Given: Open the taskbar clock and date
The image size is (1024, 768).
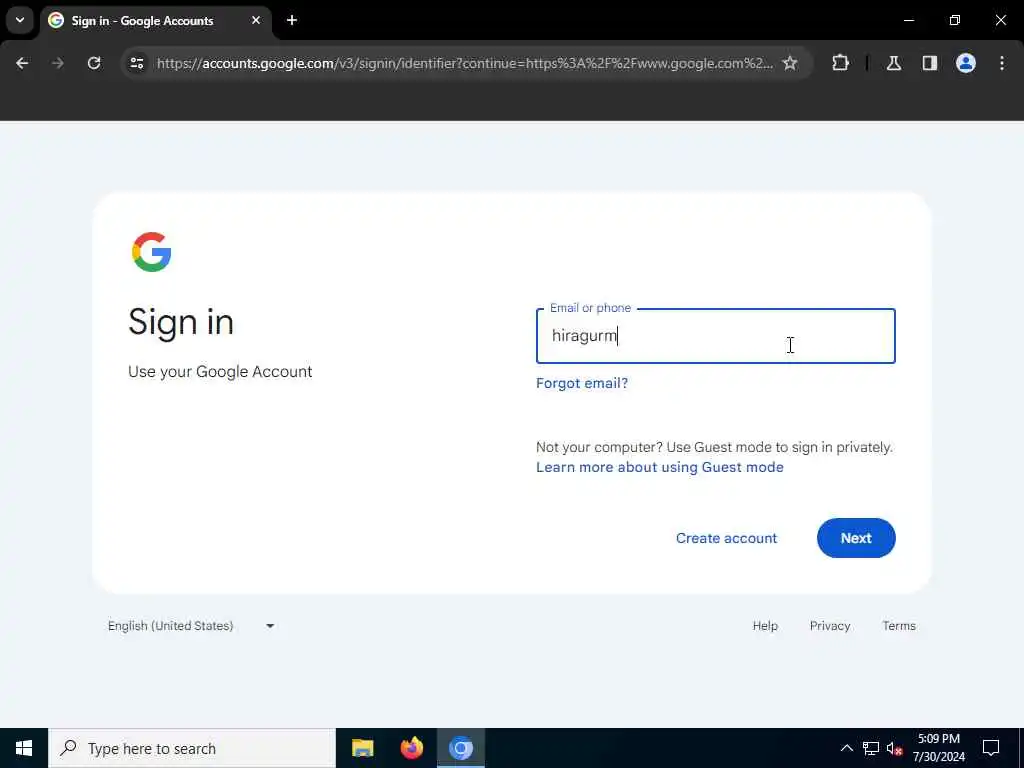Looking at the screenshot, I should click(x=938, y=748).
